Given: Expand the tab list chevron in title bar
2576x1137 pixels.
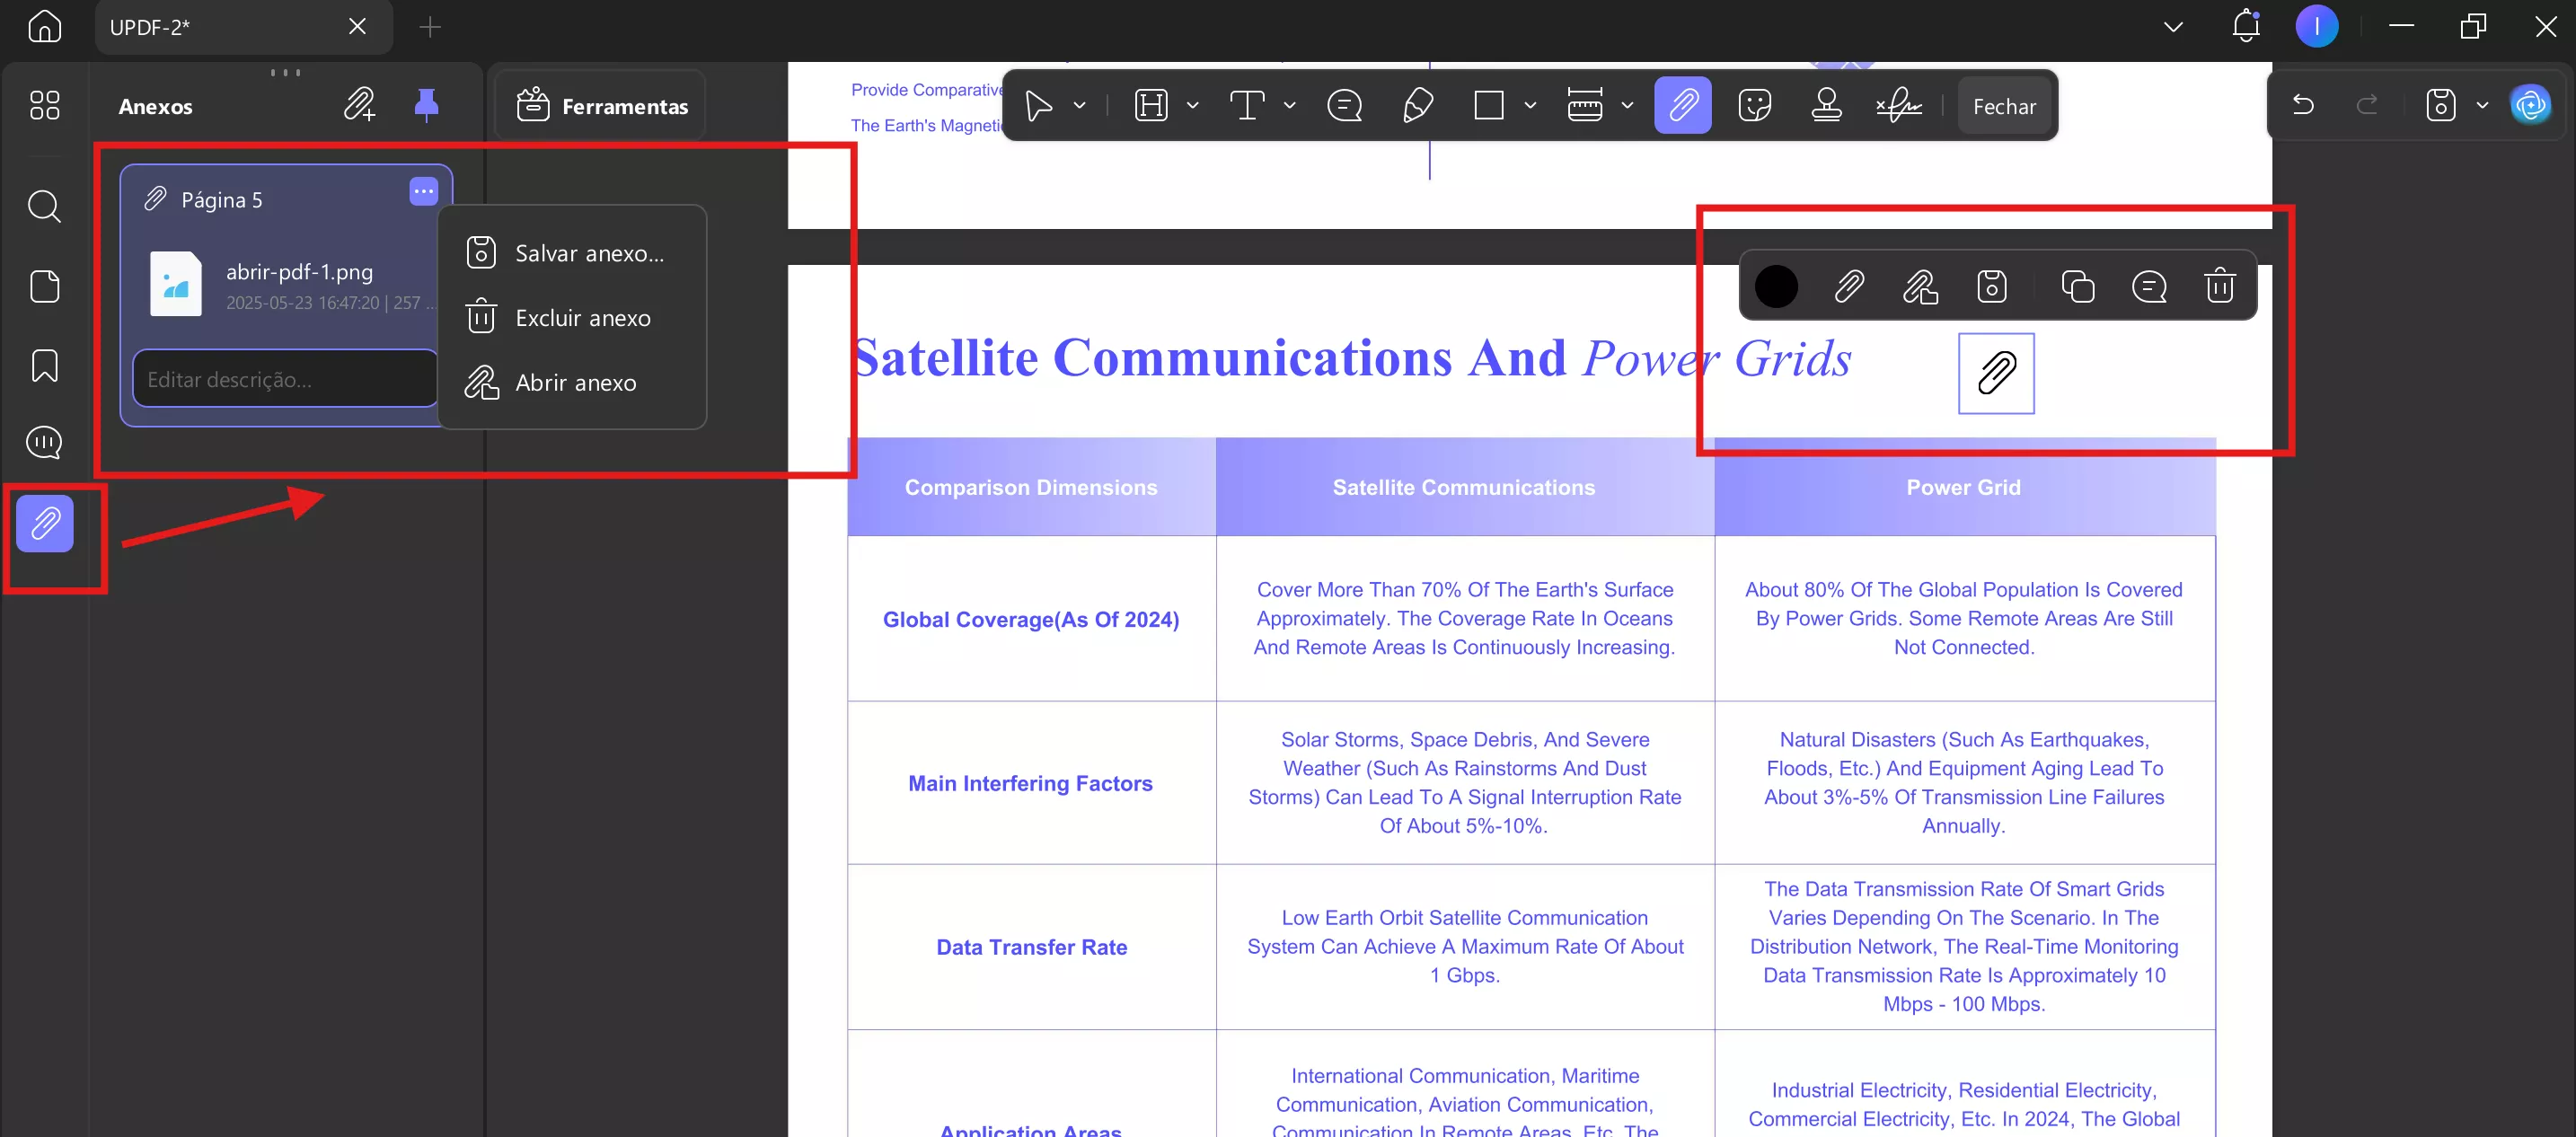Looking at the screenshot, I should tap(2173, 27).
